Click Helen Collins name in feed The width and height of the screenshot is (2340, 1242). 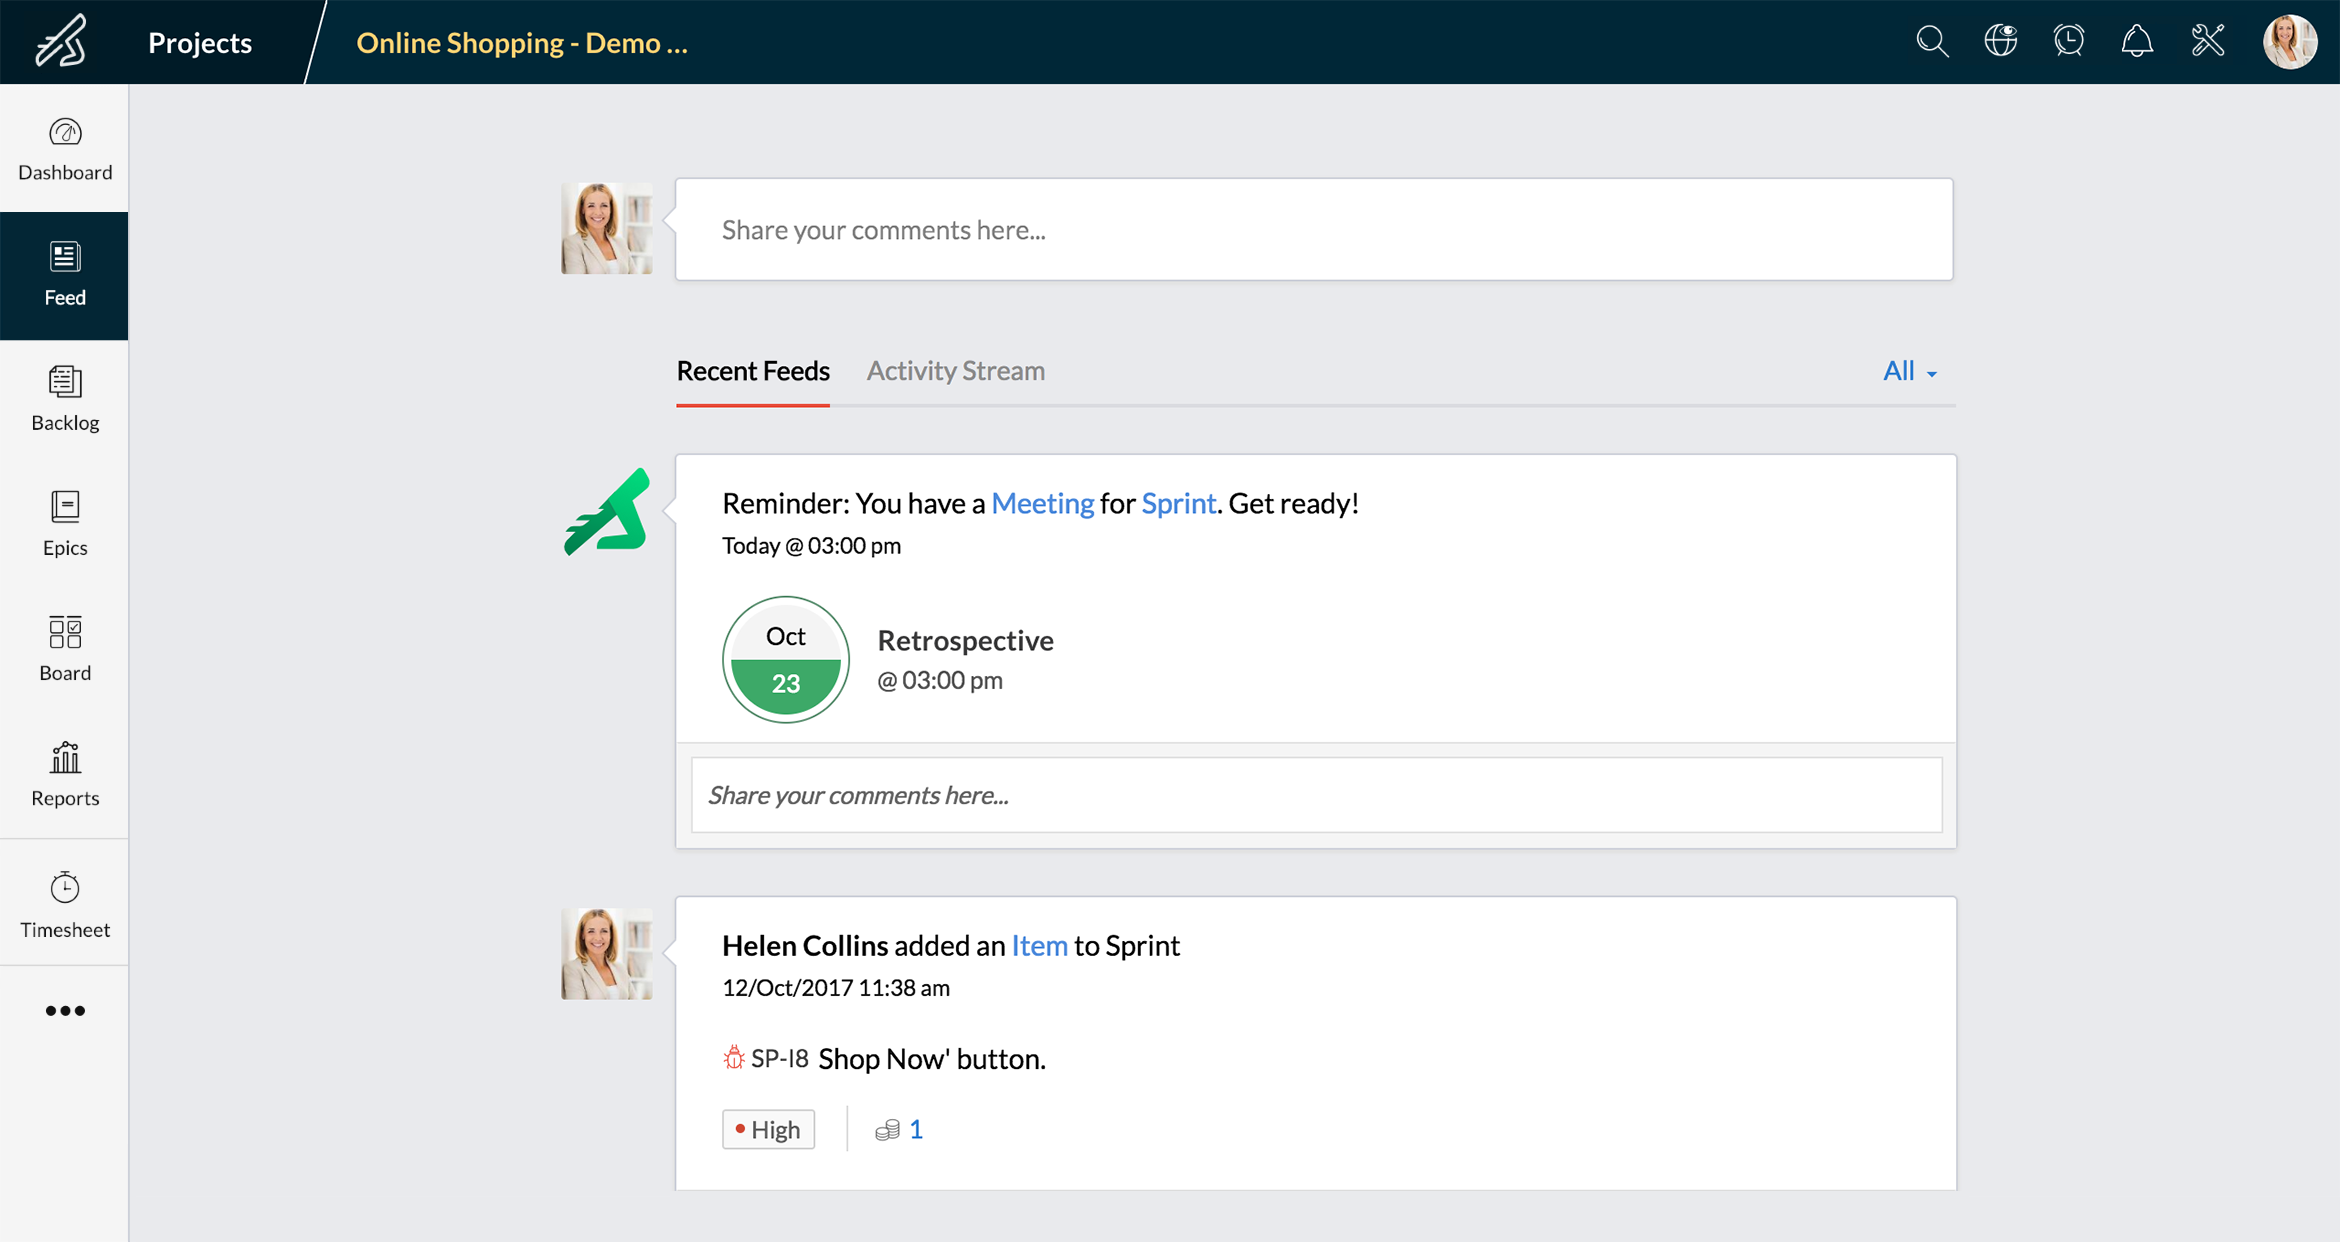[805, 945]
